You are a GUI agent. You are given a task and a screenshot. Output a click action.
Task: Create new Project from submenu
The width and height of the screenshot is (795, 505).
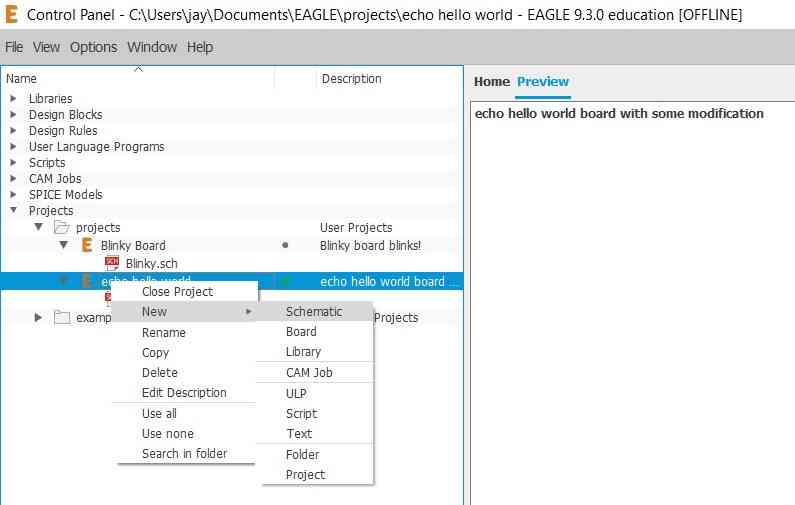[x=315, y=475]
